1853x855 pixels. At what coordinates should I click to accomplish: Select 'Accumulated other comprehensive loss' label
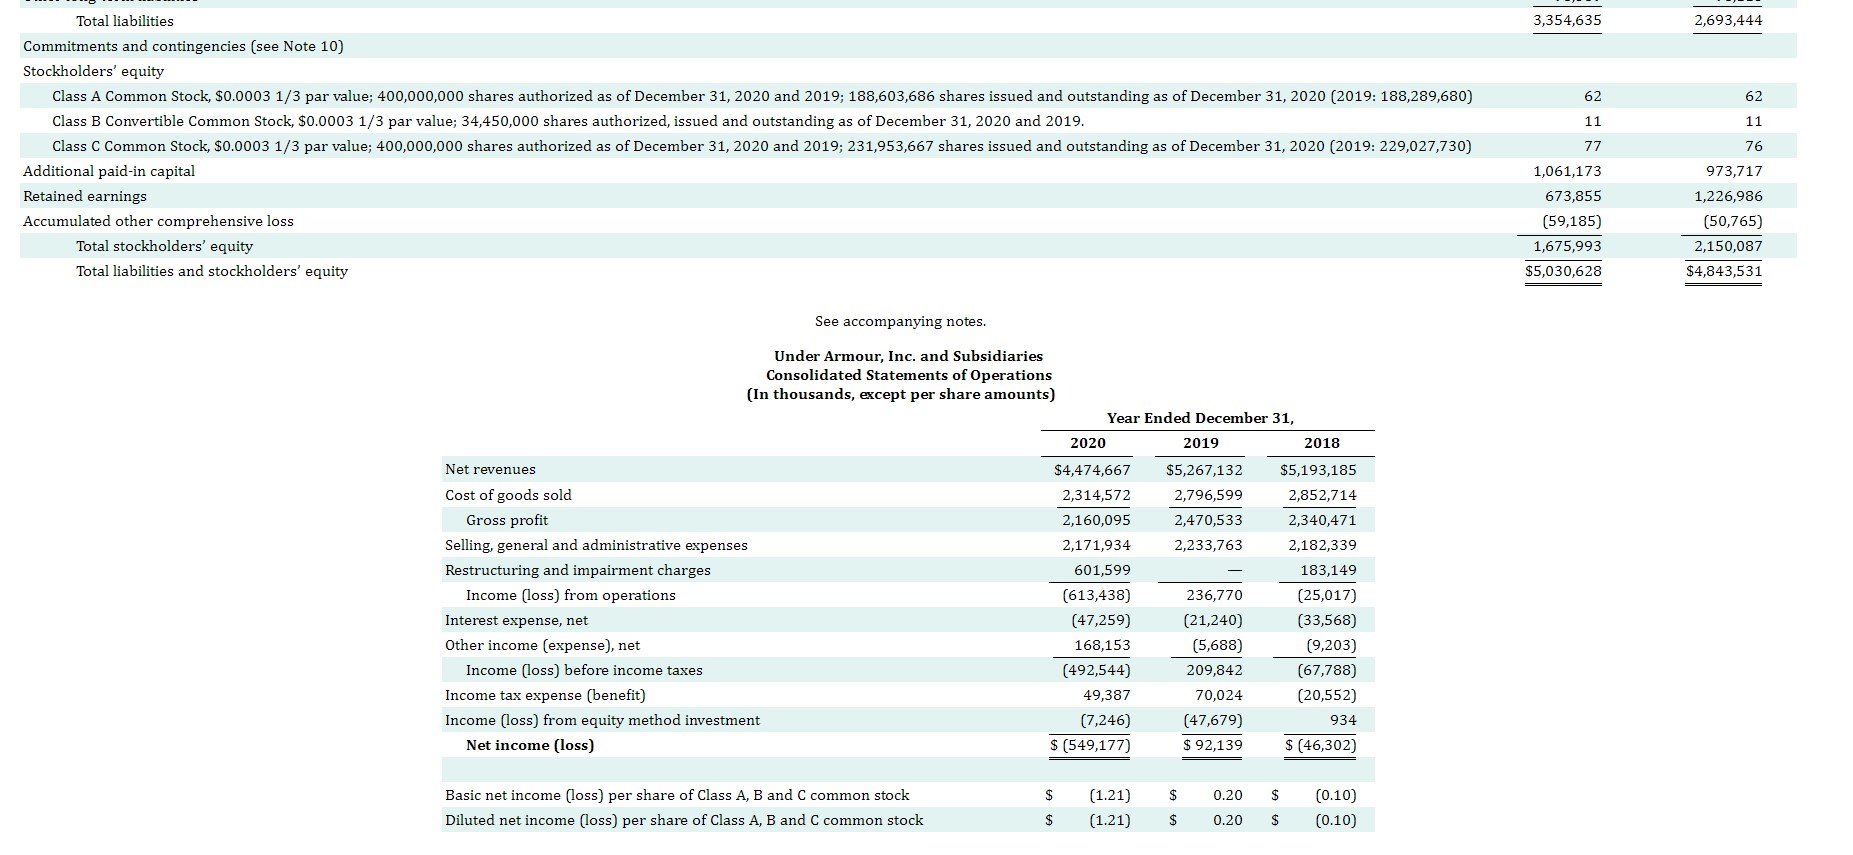pyautogui.click(x=158, y=221)
